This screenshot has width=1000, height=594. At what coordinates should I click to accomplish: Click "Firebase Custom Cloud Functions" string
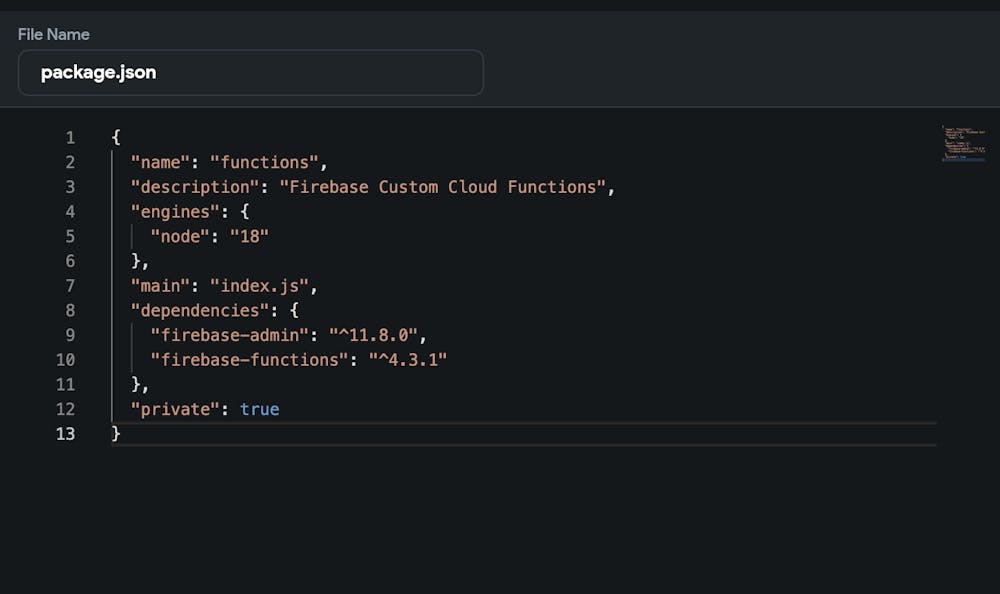click(443, 187)
